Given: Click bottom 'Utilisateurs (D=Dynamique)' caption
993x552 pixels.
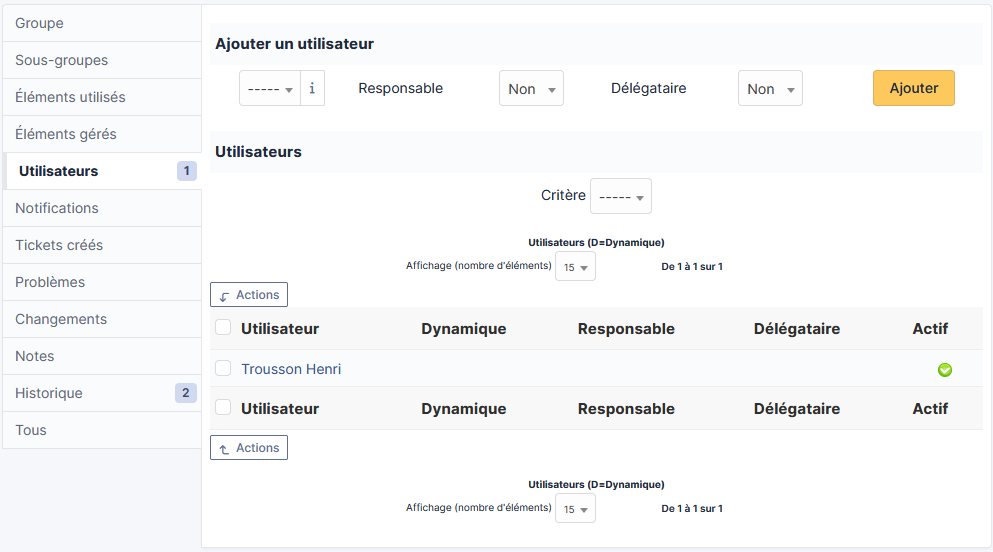Looking at the screenshot, I should (x=596, y=484).
